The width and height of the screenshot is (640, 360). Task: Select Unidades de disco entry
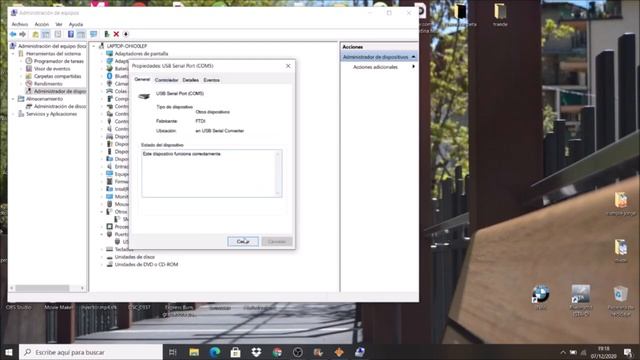pos(135,257)
